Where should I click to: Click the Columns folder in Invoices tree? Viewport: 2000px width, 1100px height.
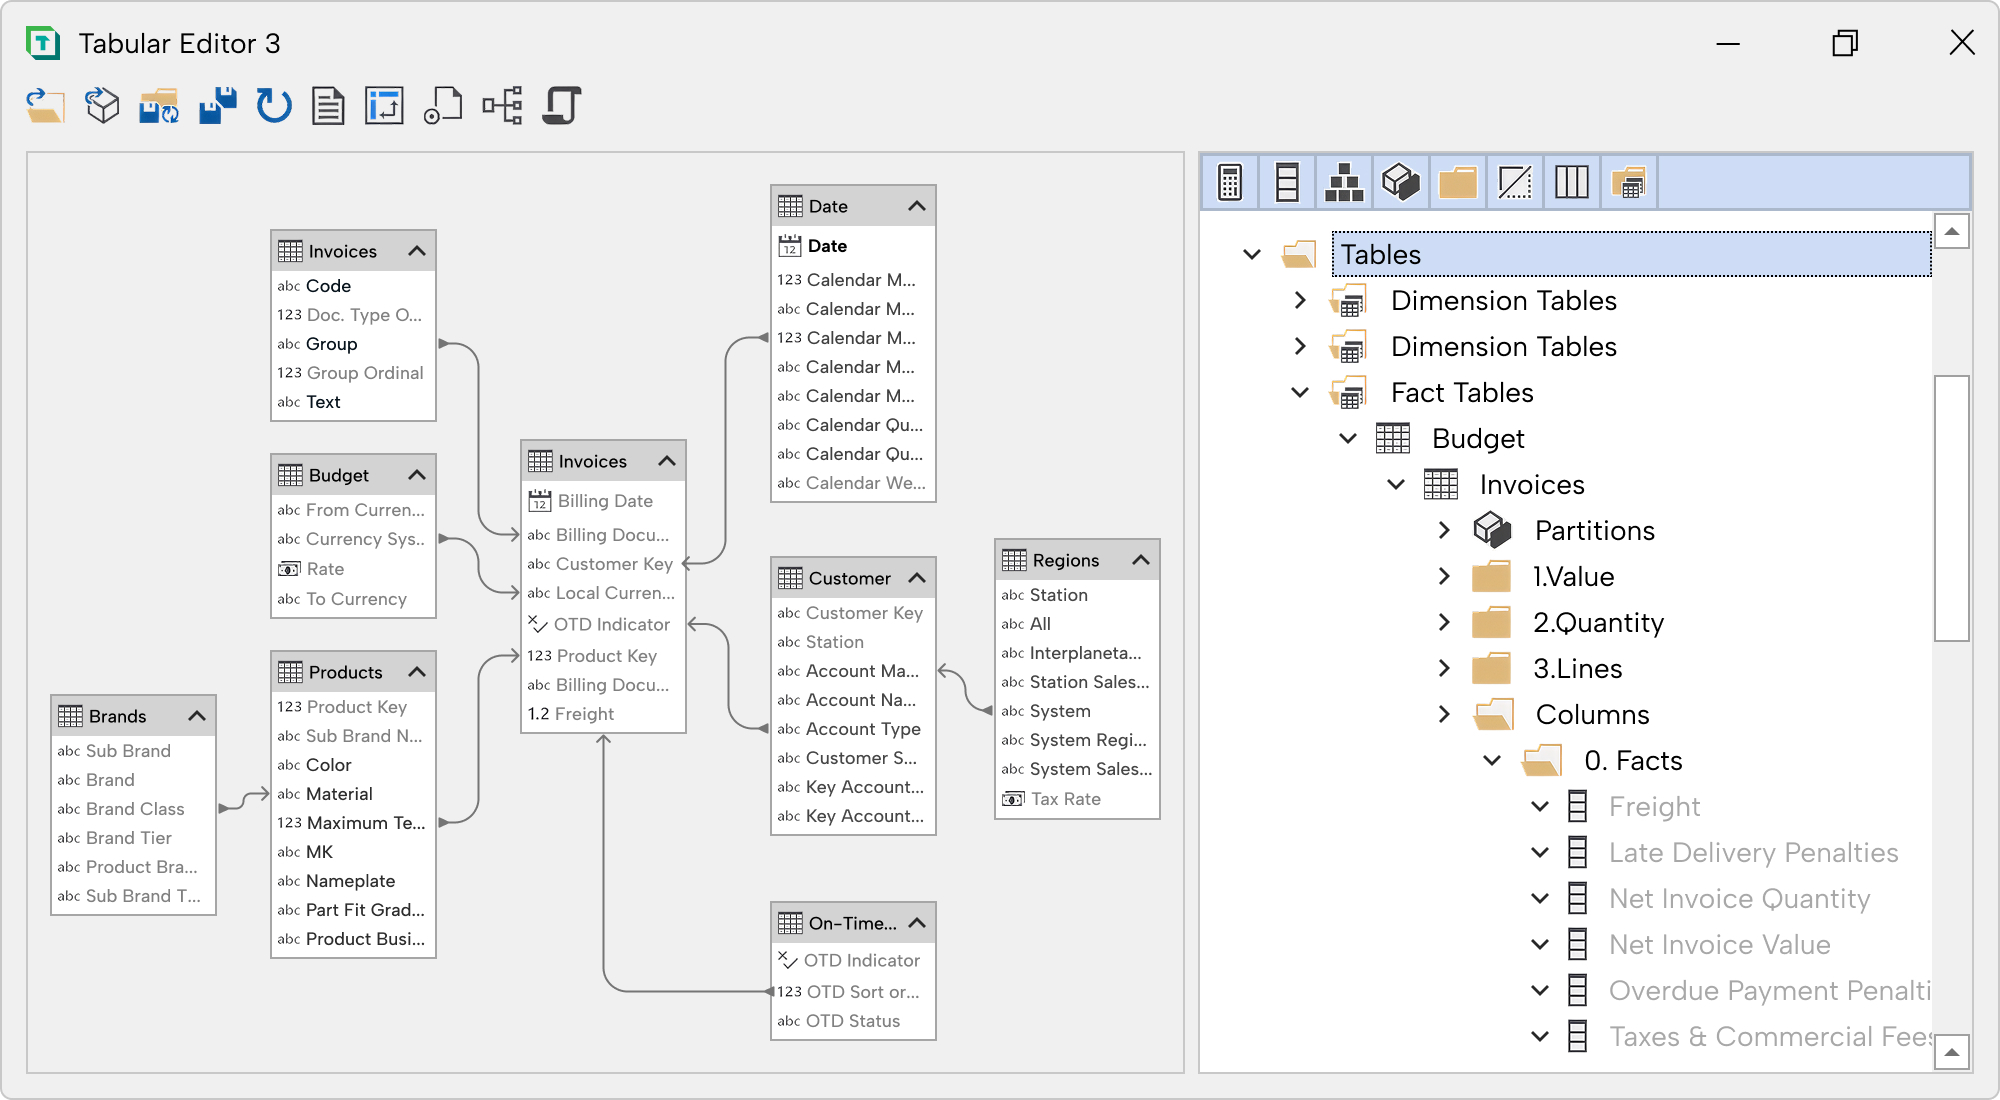click(x=1592, y=714)
